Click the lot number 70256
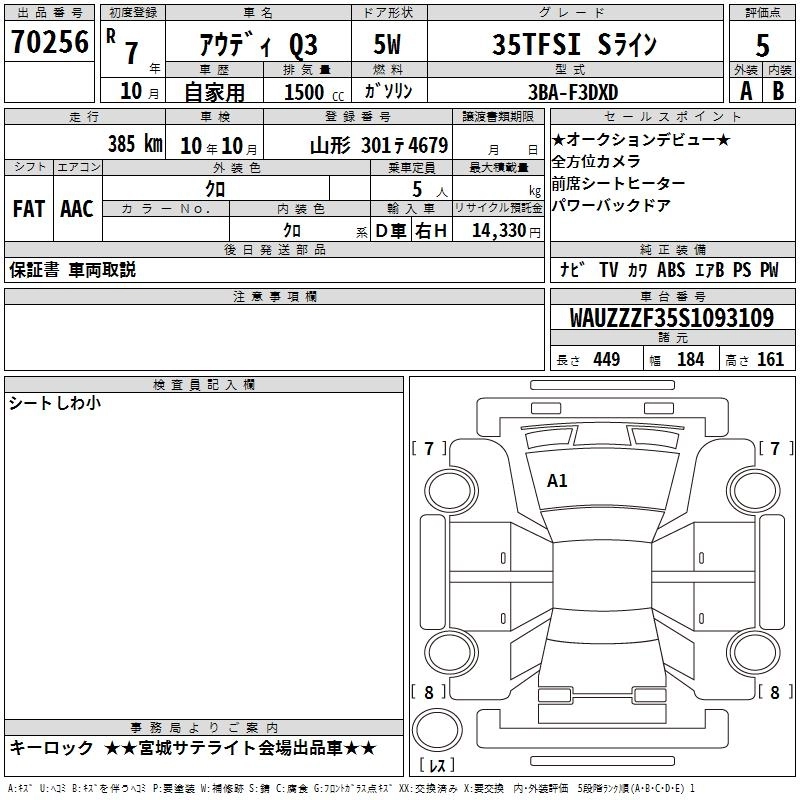 click(50, 42)
